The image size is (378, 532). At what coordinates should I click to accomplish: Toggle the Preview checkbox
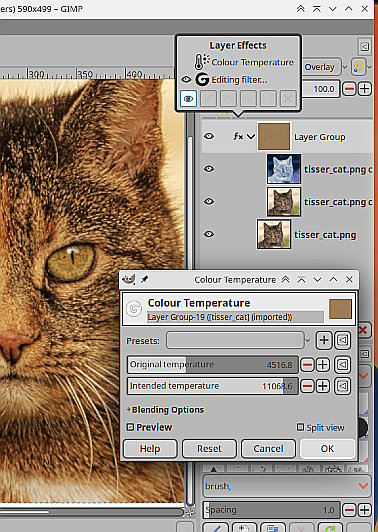coord(130,427)
